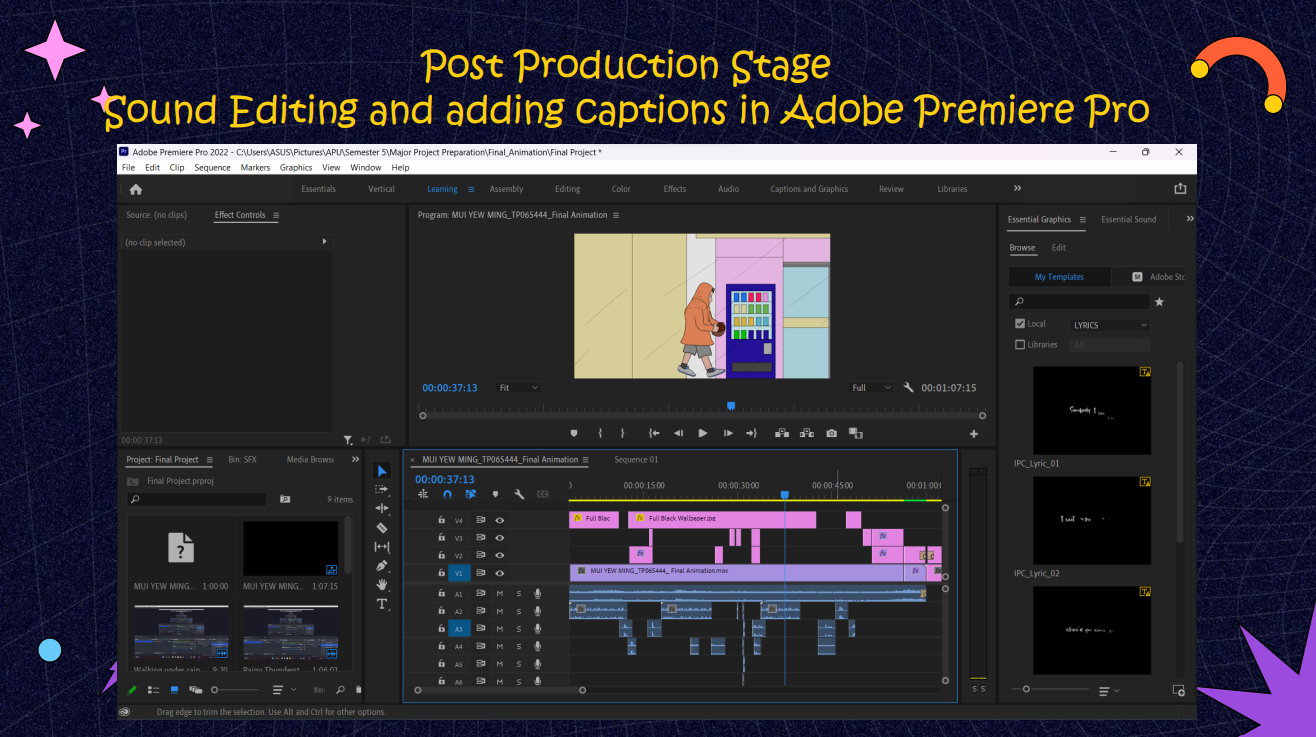
Task: Select the Slip tool
Action: coord(382,547)
